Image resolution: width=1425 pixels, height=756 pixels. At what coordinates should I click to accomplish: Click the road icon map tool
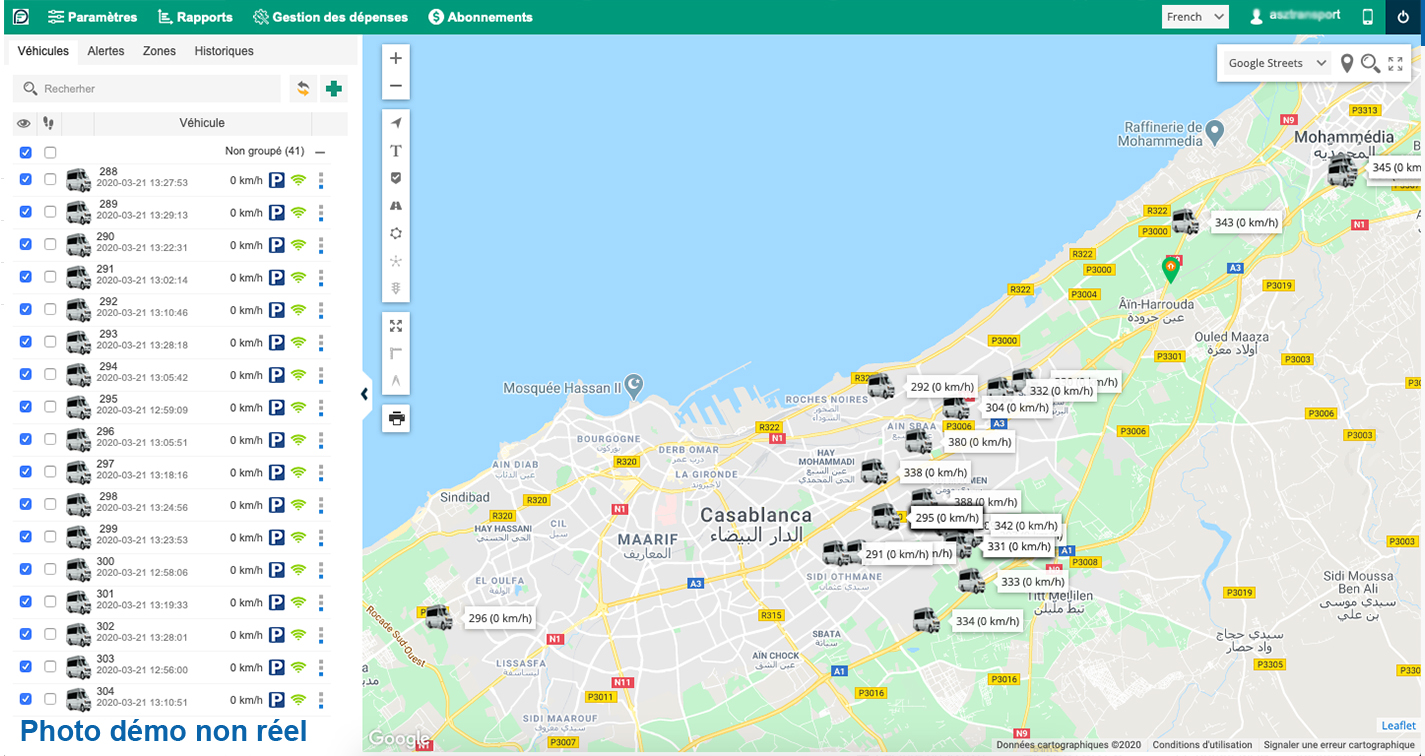point(396,205)
